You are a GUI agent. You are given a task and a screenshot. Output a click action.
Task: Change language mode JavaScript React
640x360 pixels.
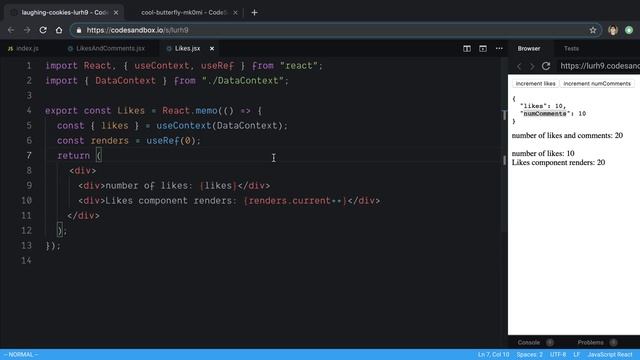coord(610,355)
